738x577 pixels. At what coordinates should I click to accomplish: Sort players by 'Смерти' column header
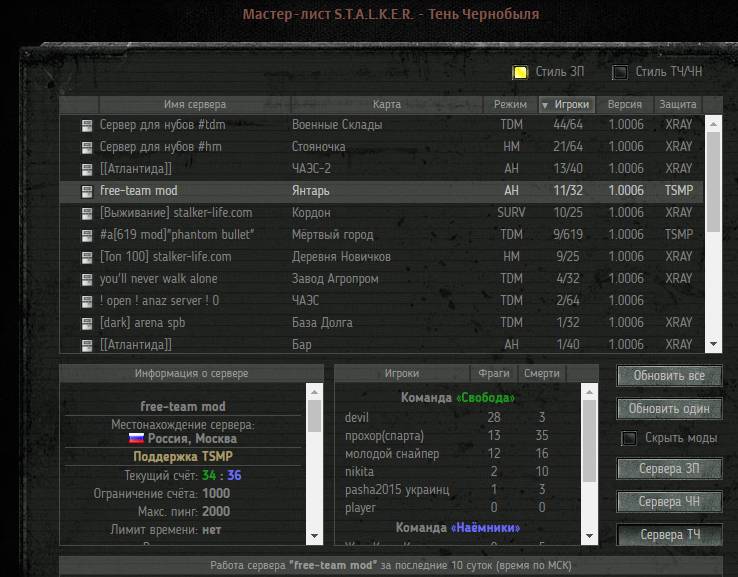(x=542, y=373)
